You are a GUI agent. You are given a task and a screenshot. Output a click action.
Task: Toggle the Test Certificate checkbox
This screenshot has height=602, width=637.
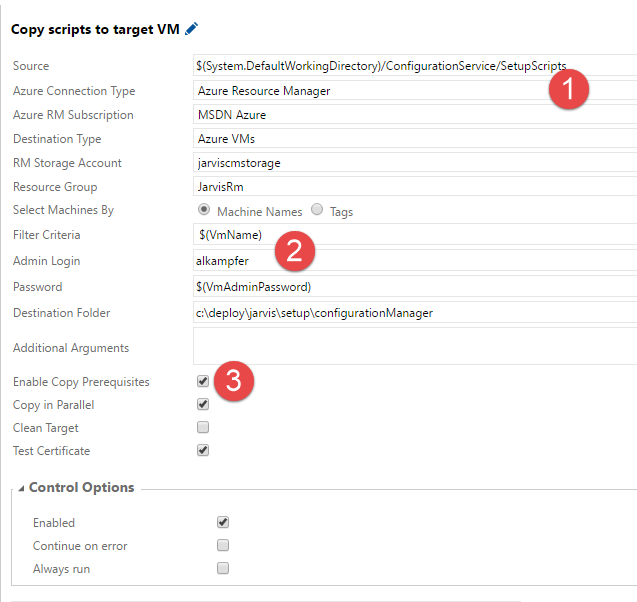(203, 451)
